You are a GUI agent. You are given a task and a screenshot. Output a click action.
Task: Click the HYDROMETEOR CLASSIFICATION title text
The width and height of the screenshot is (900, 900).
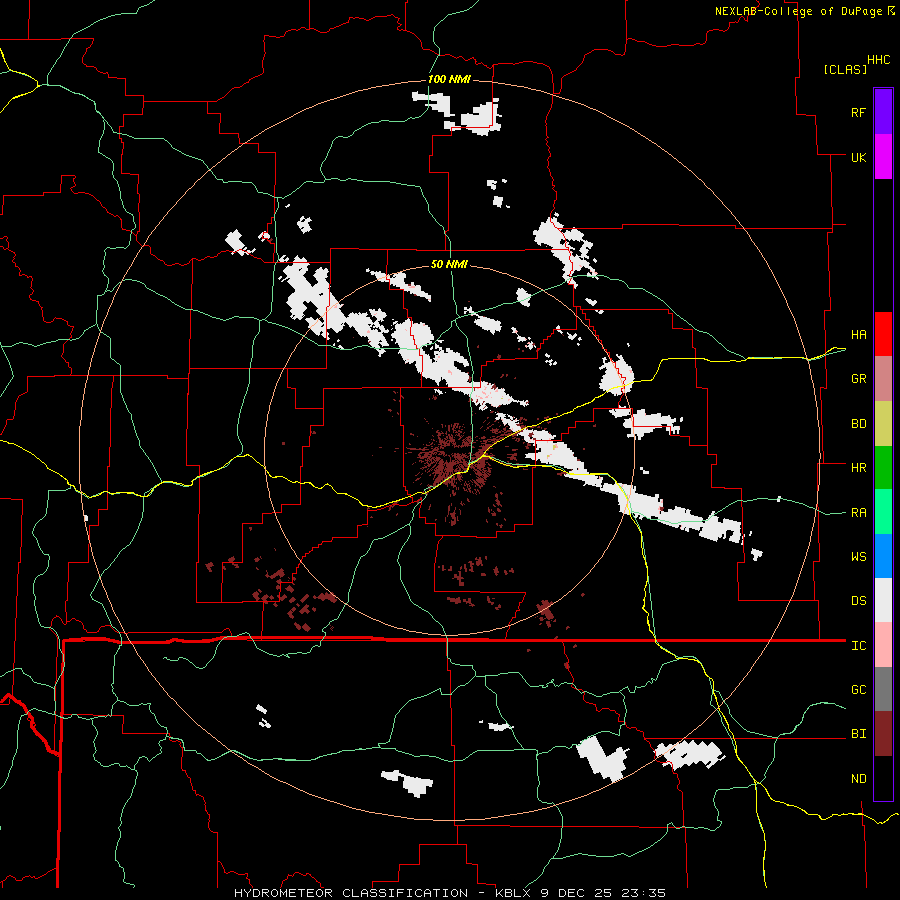pyautogui.click(x=351, y=893)
